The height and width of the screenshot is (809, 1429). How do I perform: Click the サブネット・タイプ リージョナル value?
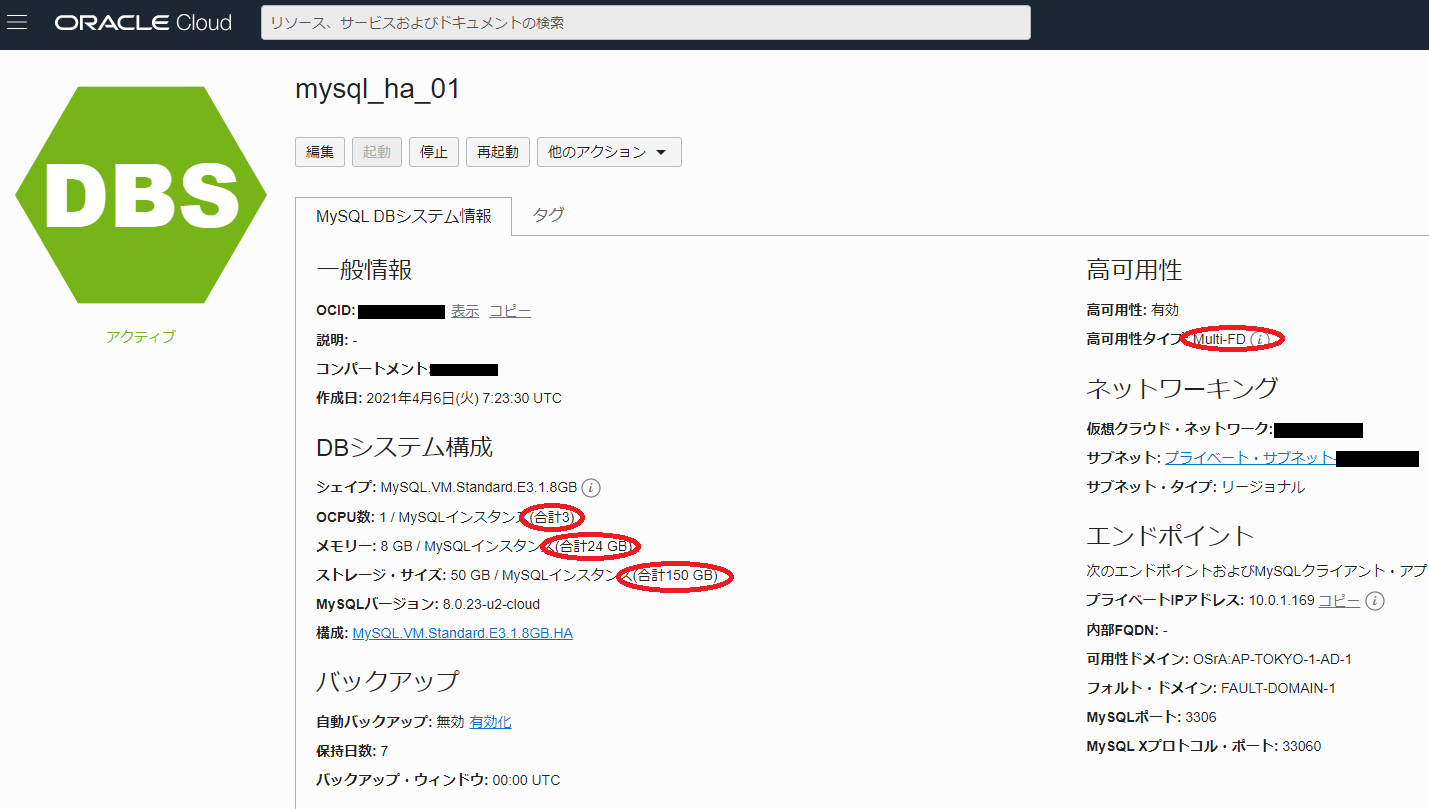coord(1263,487)
